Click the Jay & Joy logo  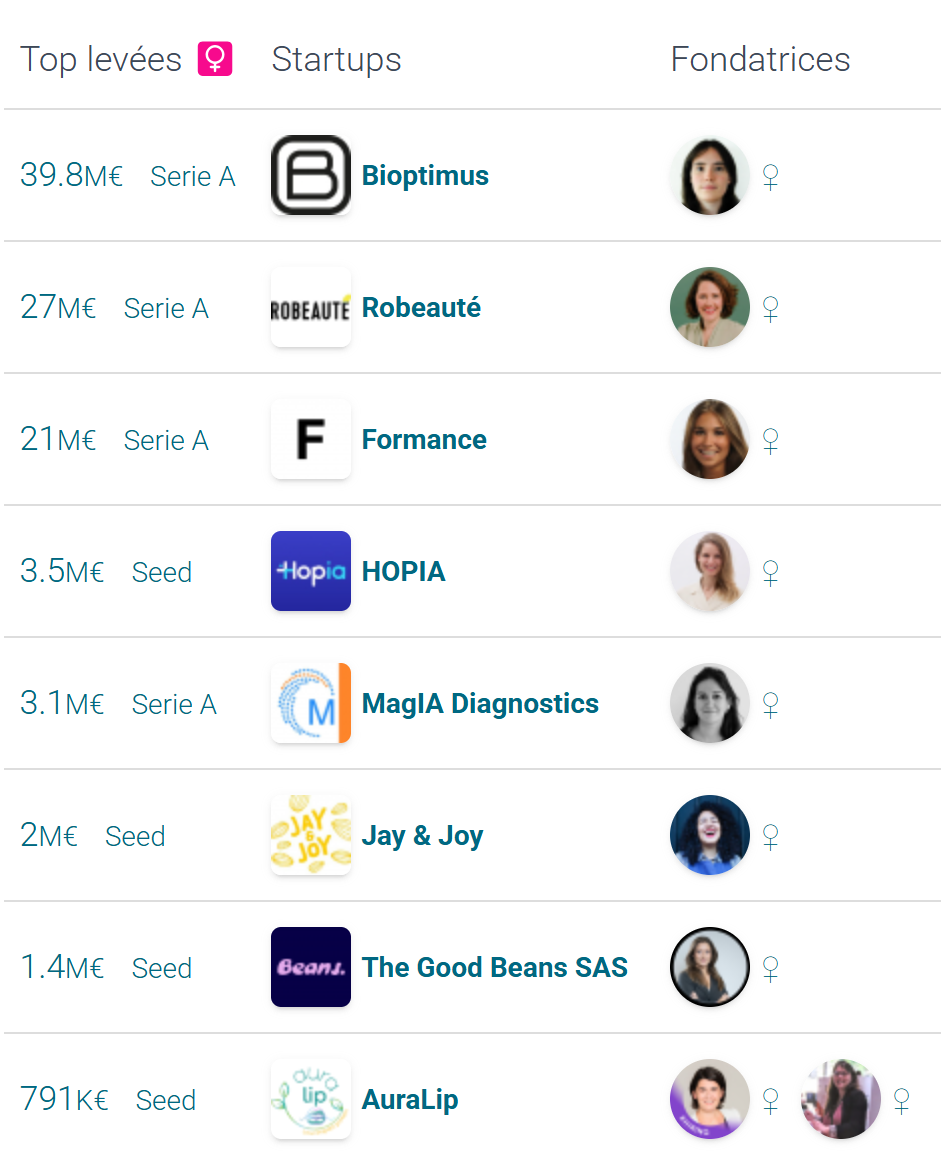311,836
